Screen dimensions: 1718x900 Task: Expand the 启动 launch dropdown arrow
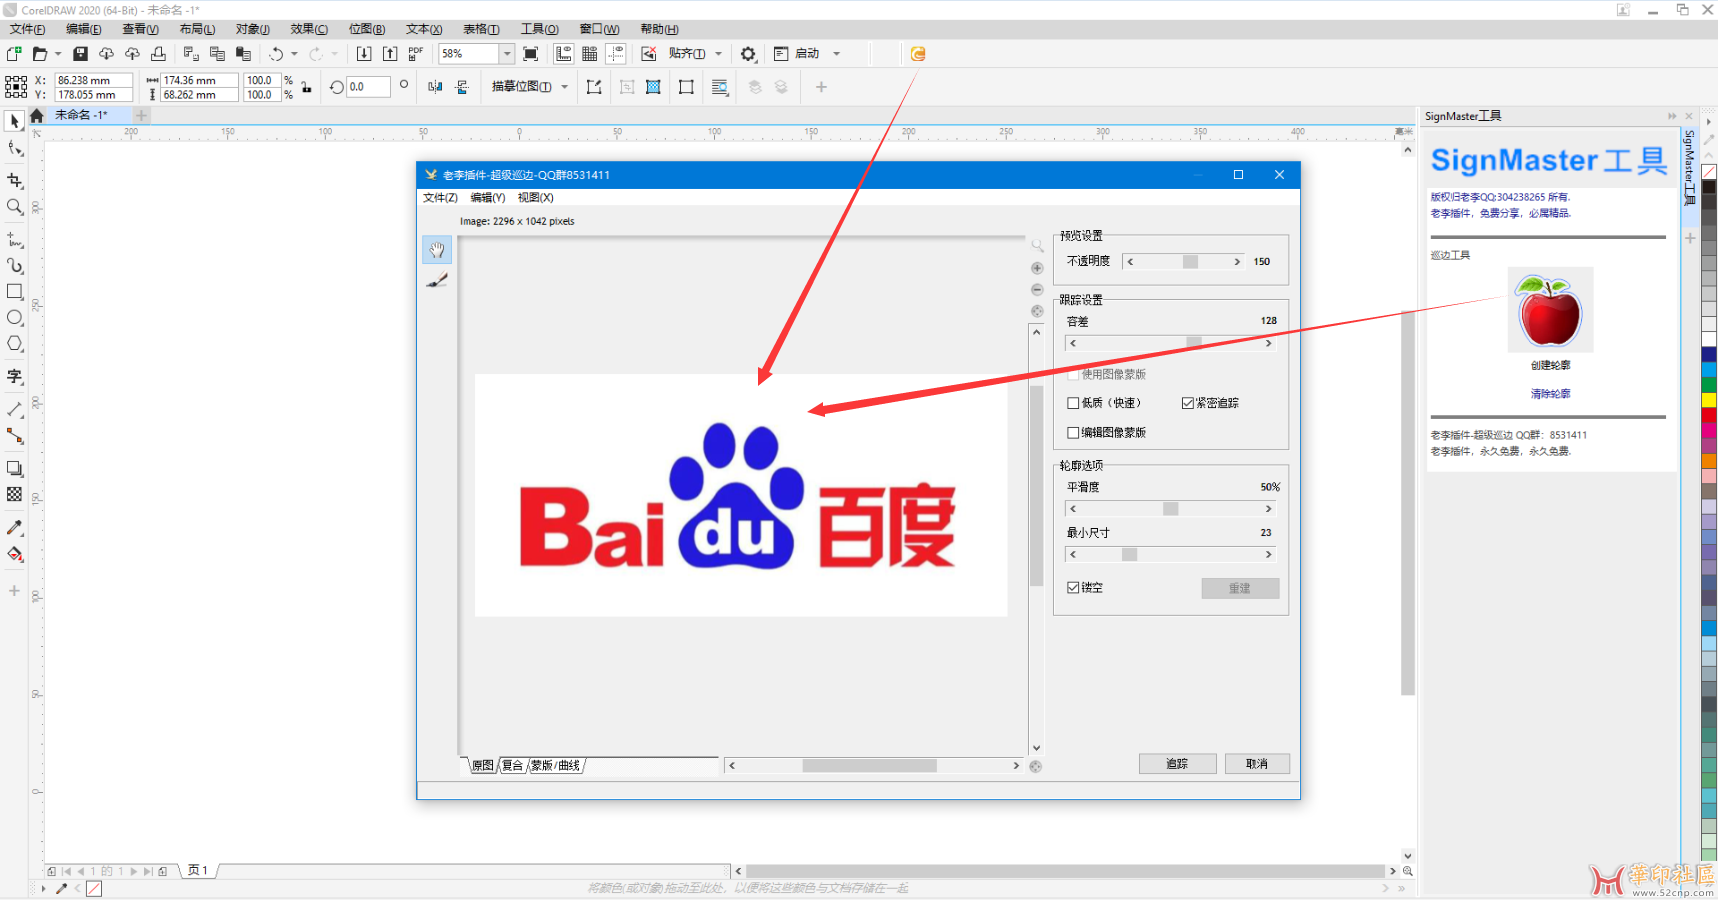[x=837, y=54]
